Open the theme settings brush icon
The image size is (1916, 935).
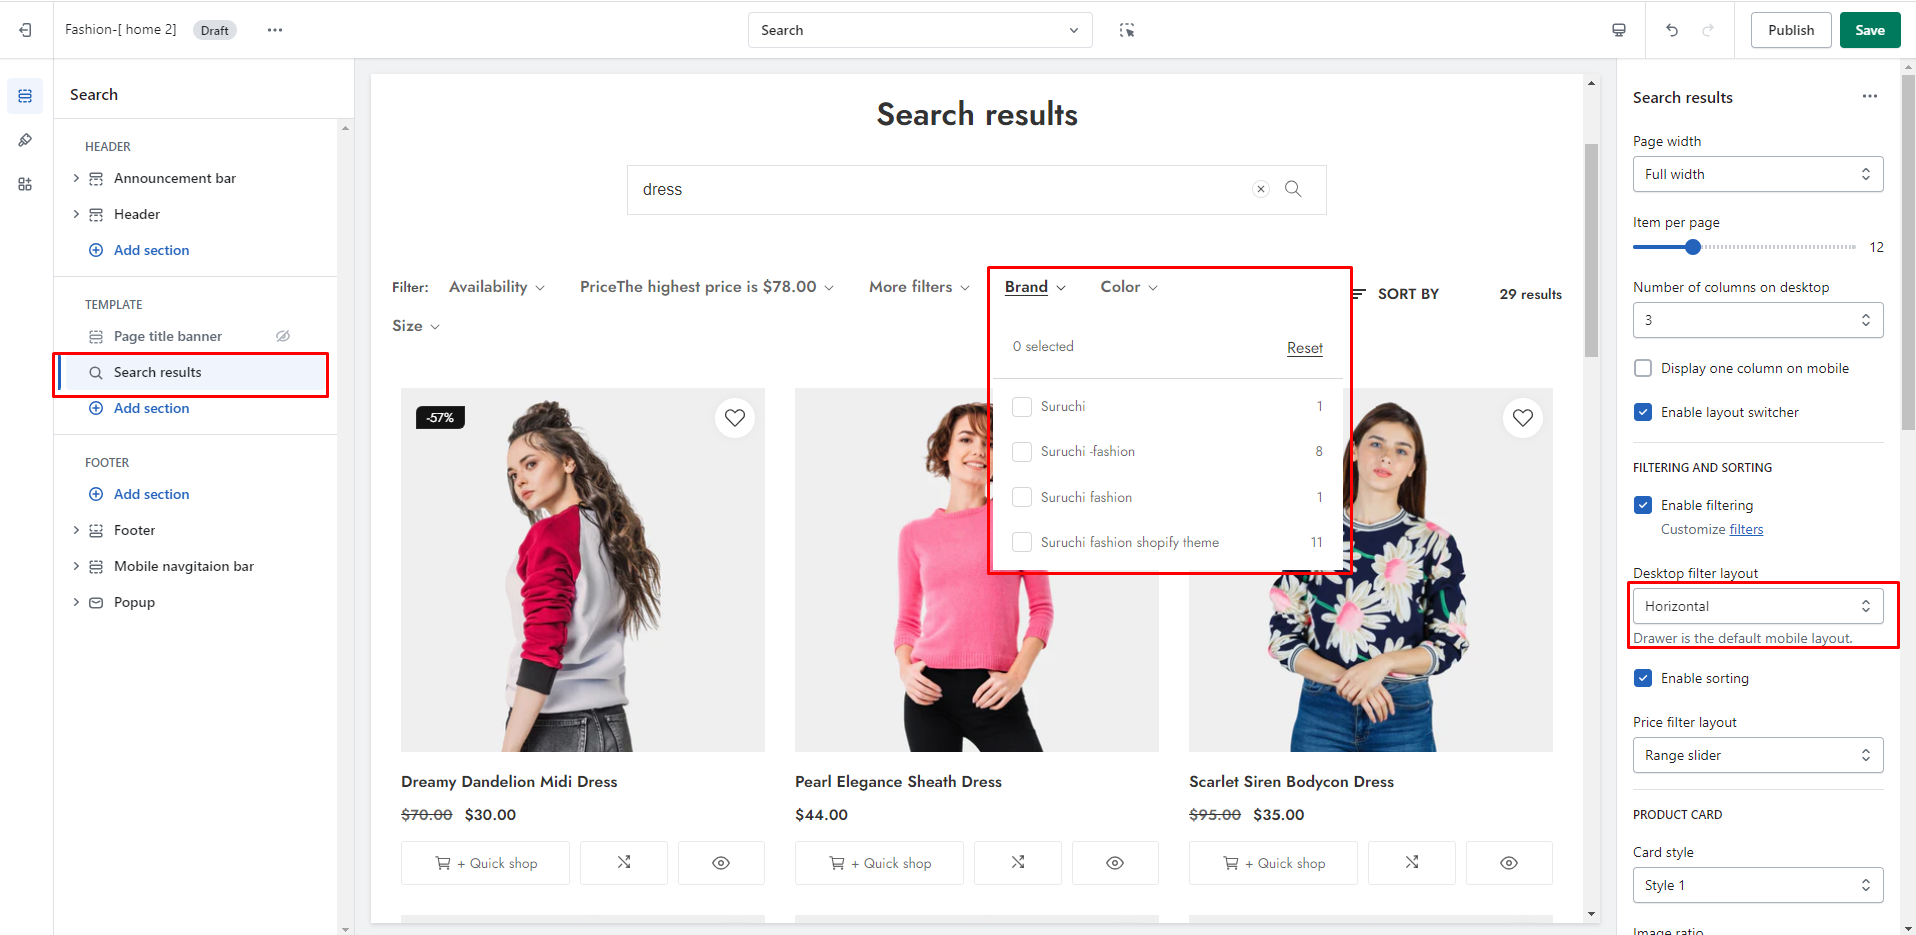tap(25, 140)
